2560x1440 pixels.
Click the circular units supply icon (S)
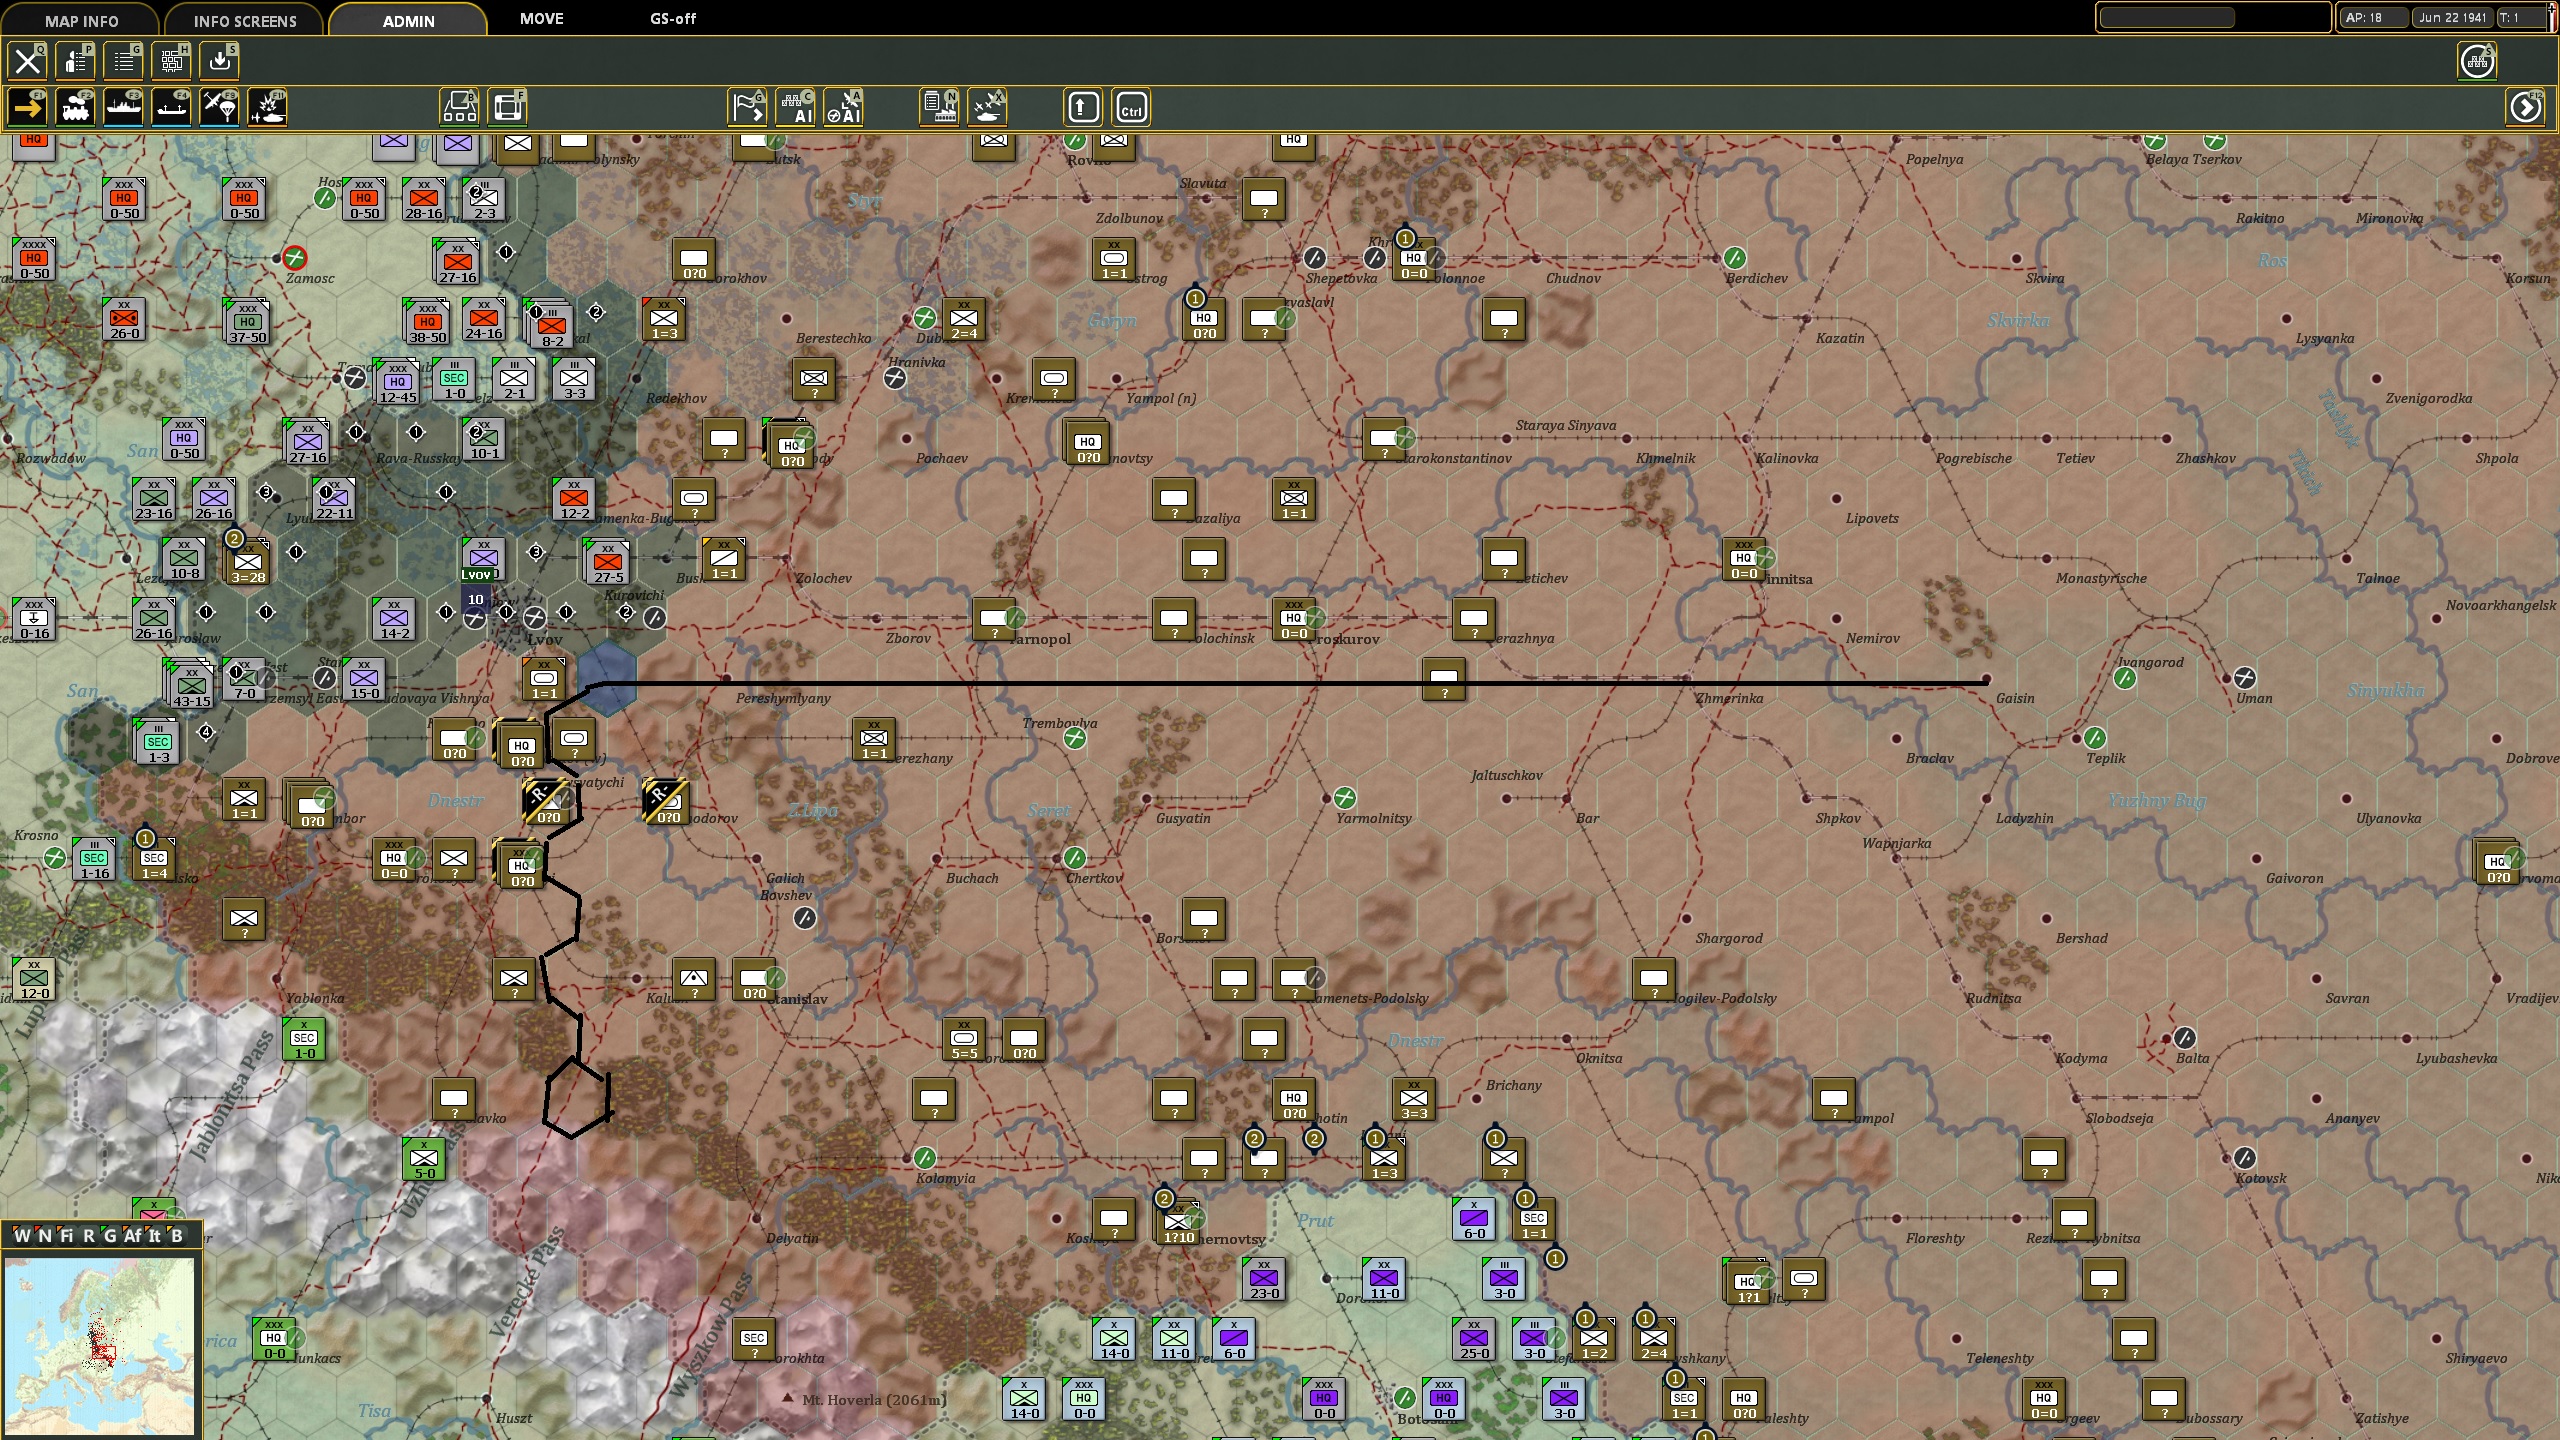pos(2478,61)
